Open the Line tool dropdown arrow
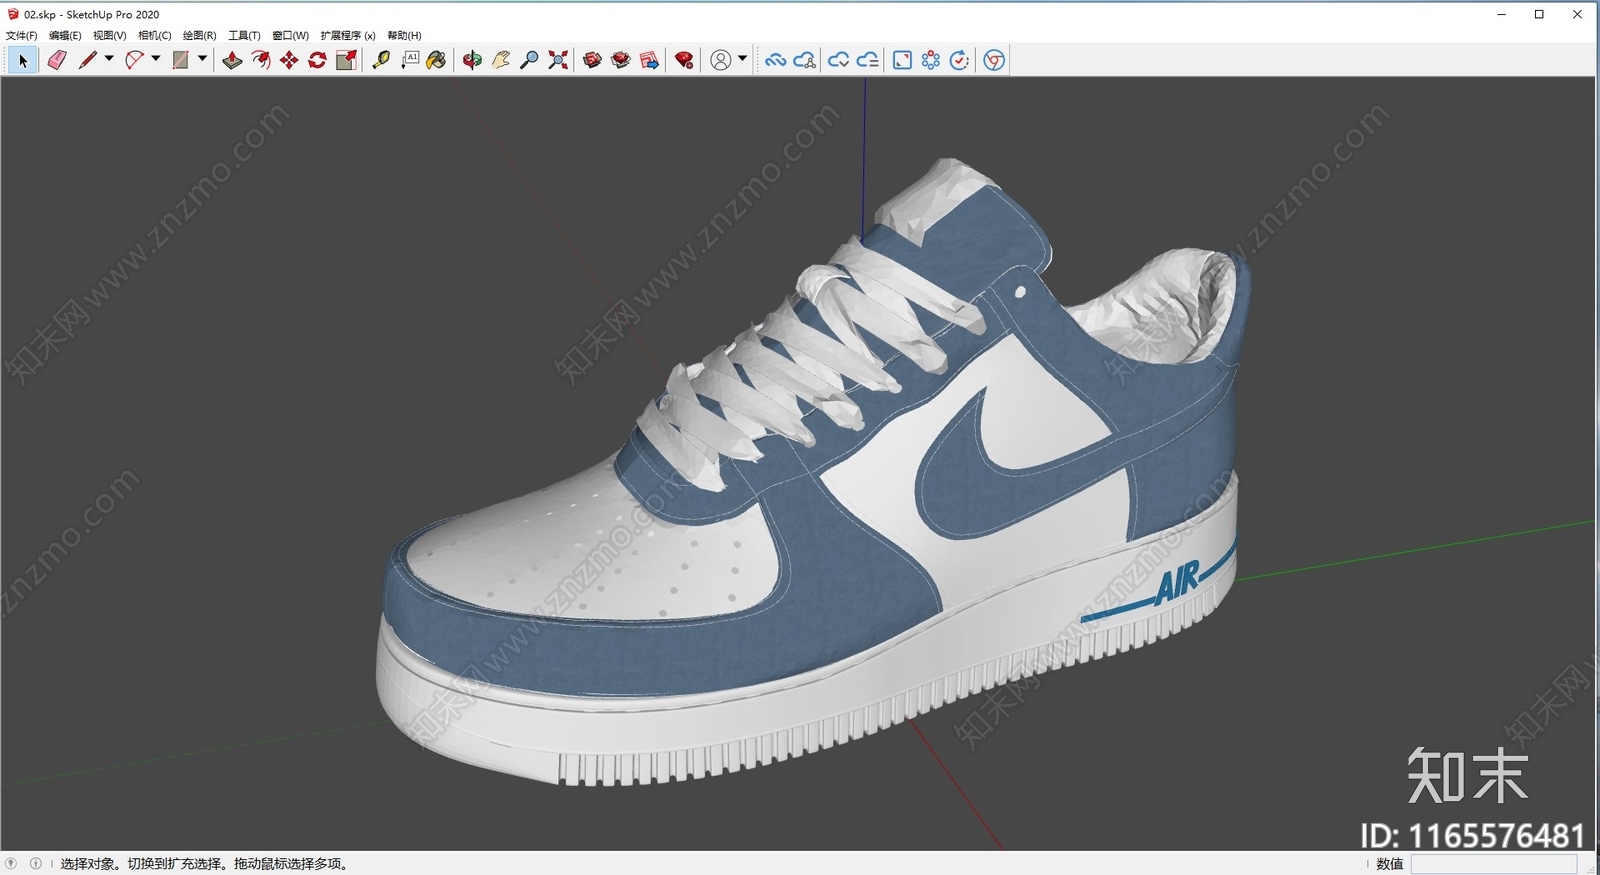This screenshot has height=875, width=1600. click(109, 59)
